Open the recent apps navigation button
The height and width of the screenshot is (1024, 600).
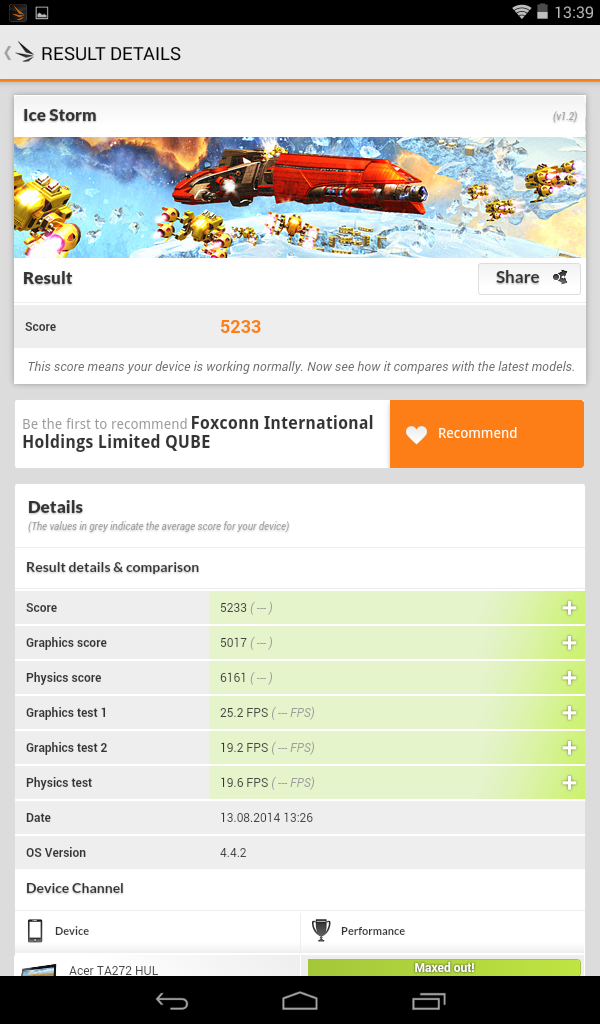tap(428, 1000)
